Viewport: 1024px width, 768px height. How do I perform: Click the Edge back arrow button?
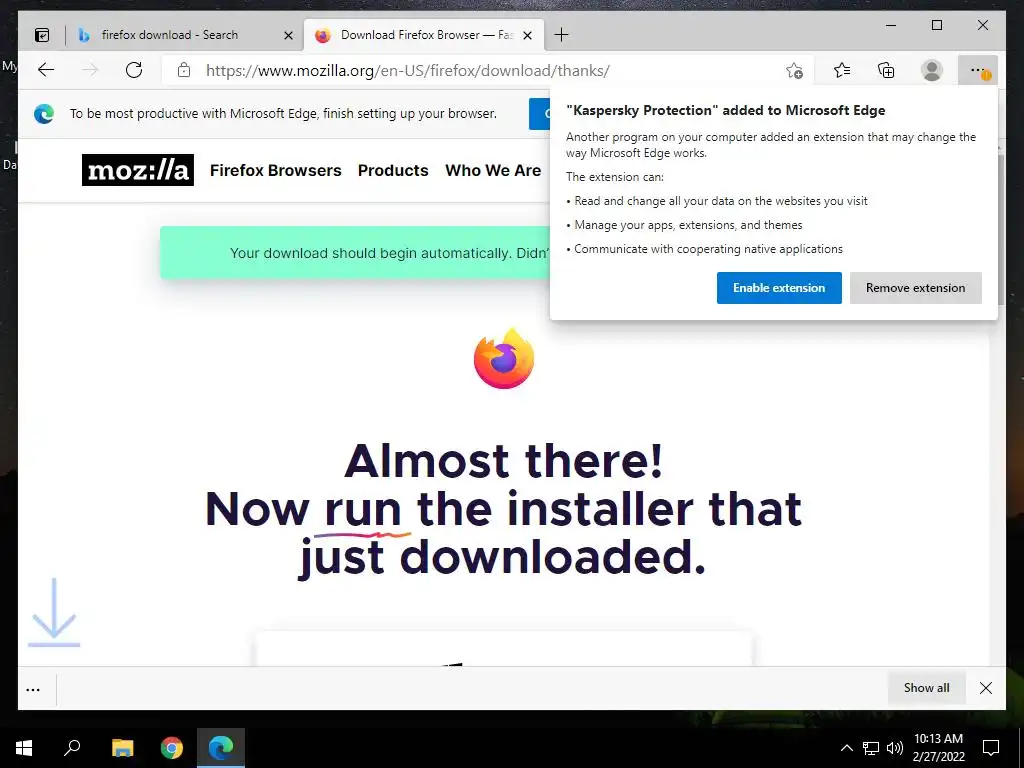pyautogui.click(x=46, y=70)
